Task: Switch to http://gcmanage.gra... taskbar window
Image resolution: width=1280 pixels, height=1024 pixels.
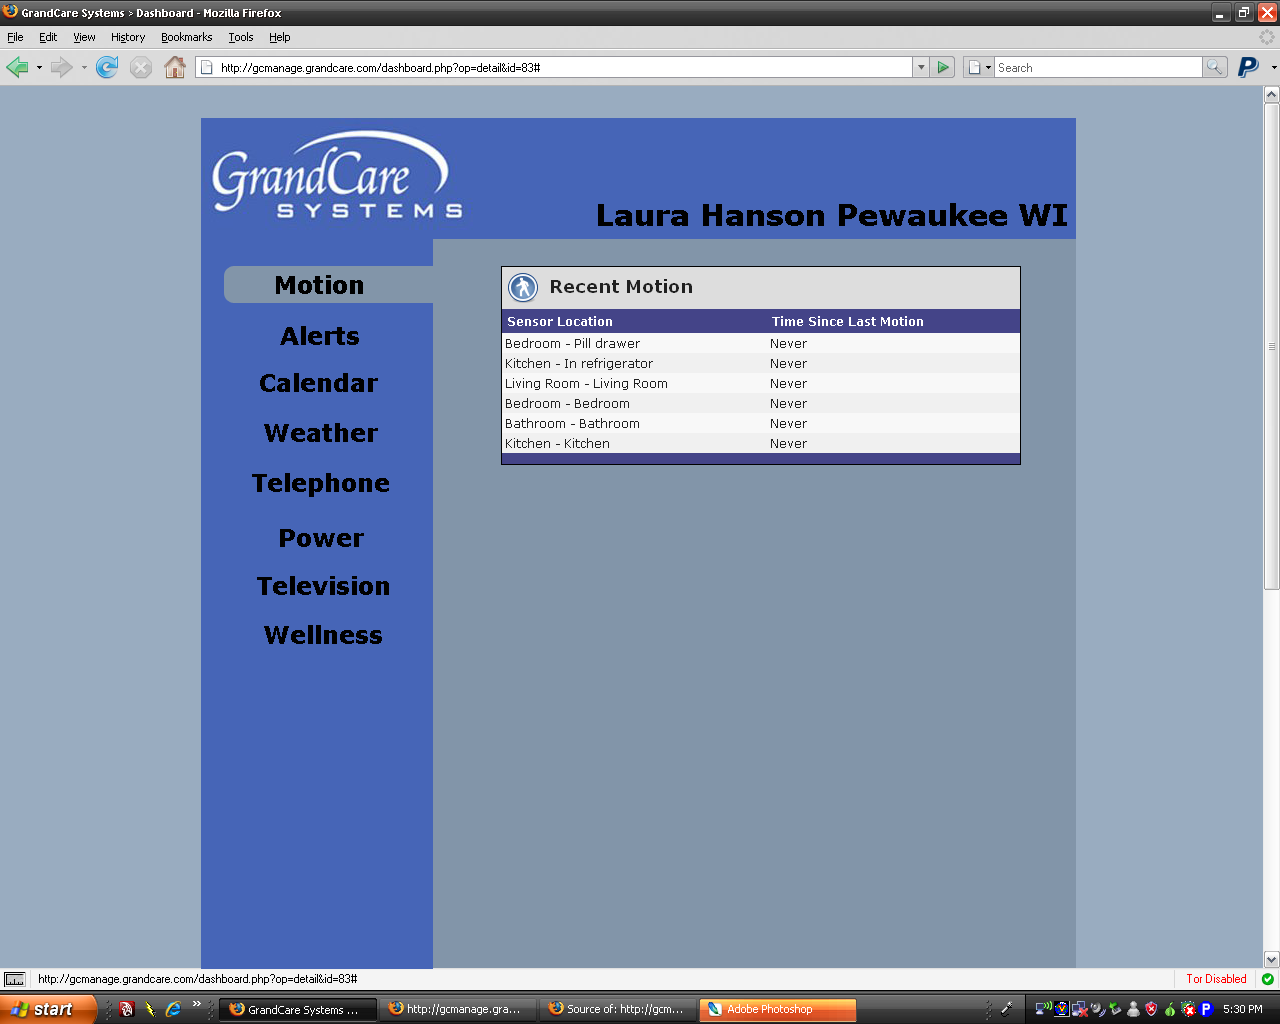Action: click(458, 1009)
